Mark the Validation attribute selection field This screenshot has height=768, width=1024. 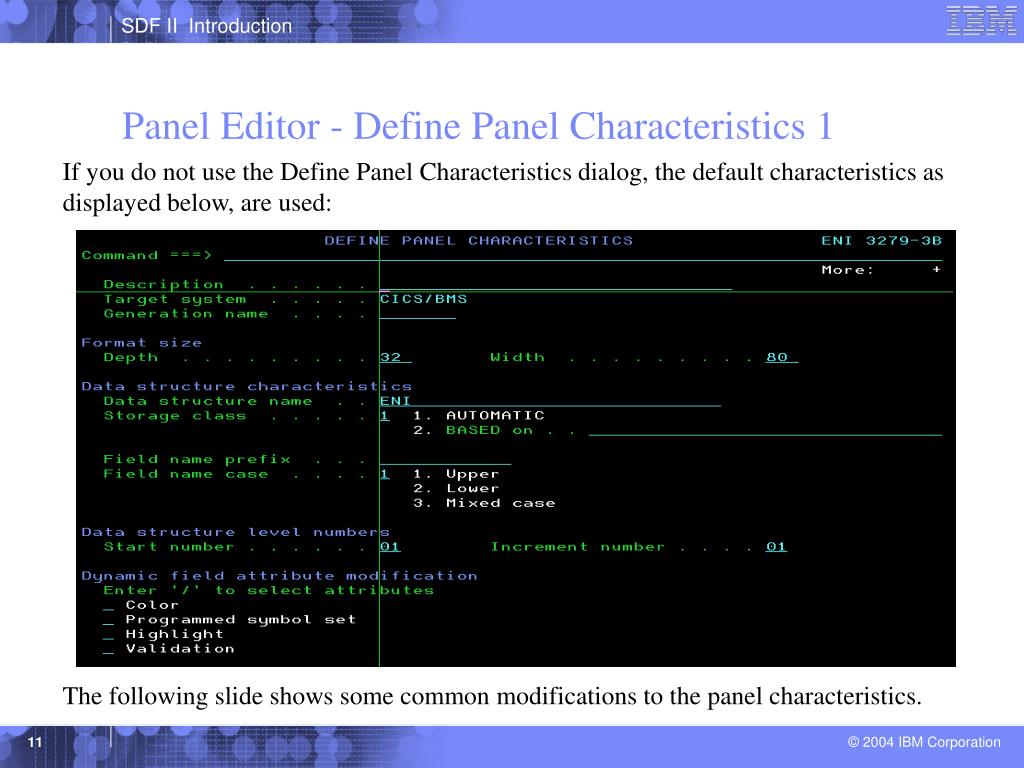coord(108,649)
